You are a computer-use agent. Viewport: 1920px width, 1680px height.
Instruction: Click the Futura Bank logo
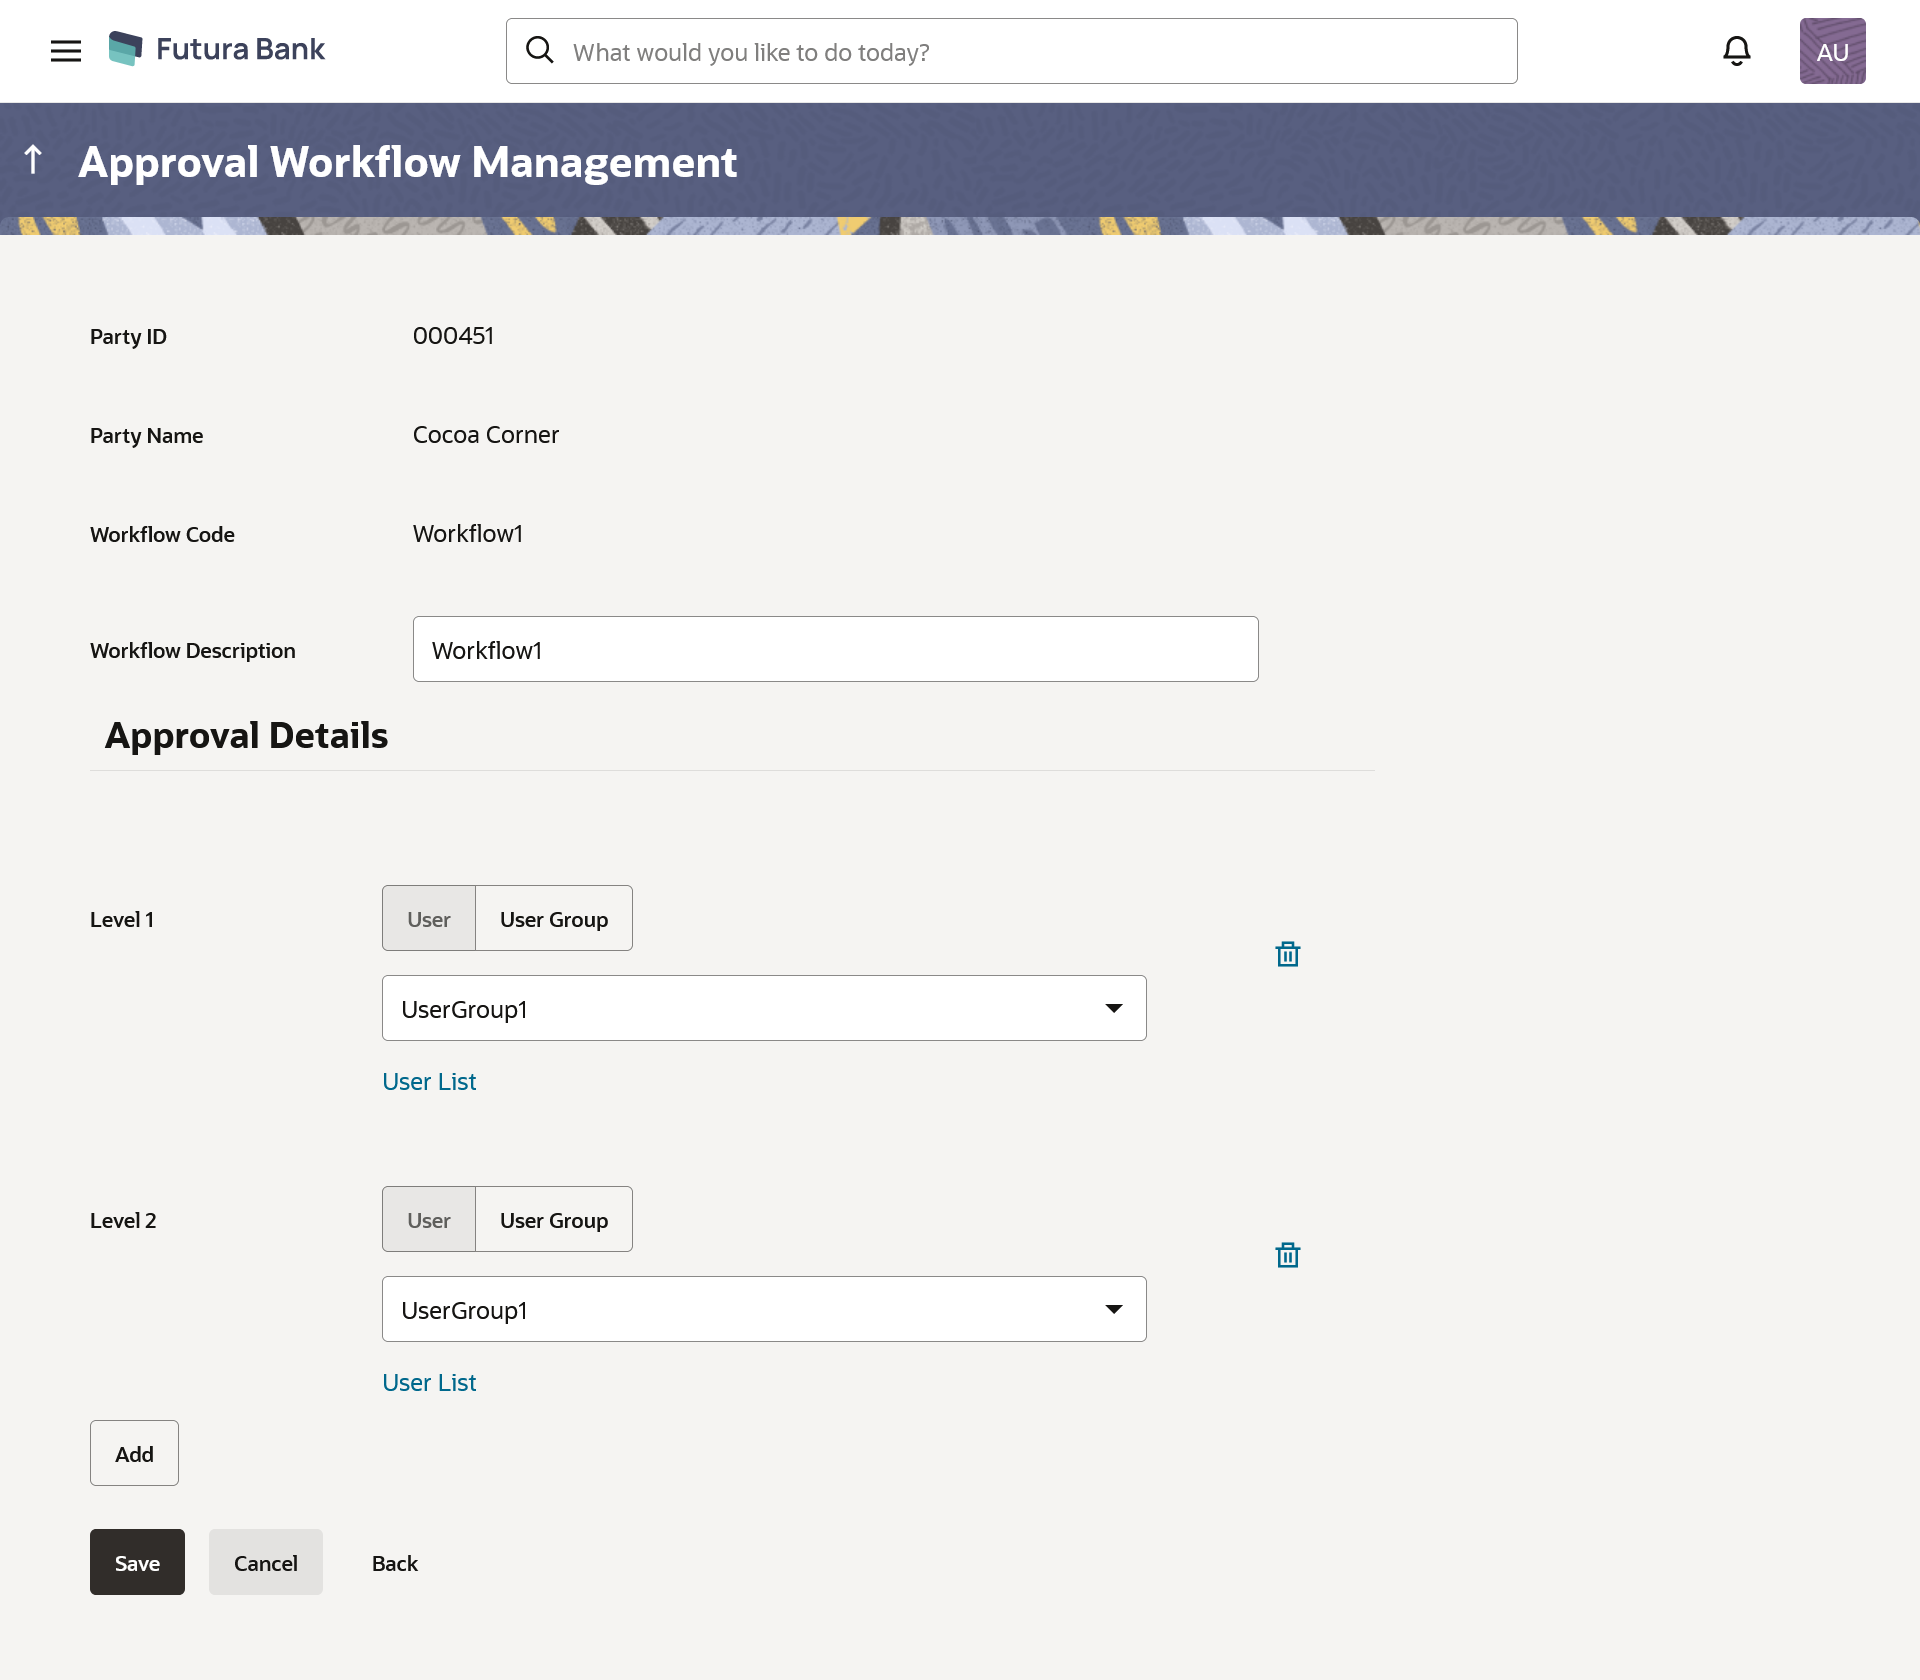coord(217,49)
